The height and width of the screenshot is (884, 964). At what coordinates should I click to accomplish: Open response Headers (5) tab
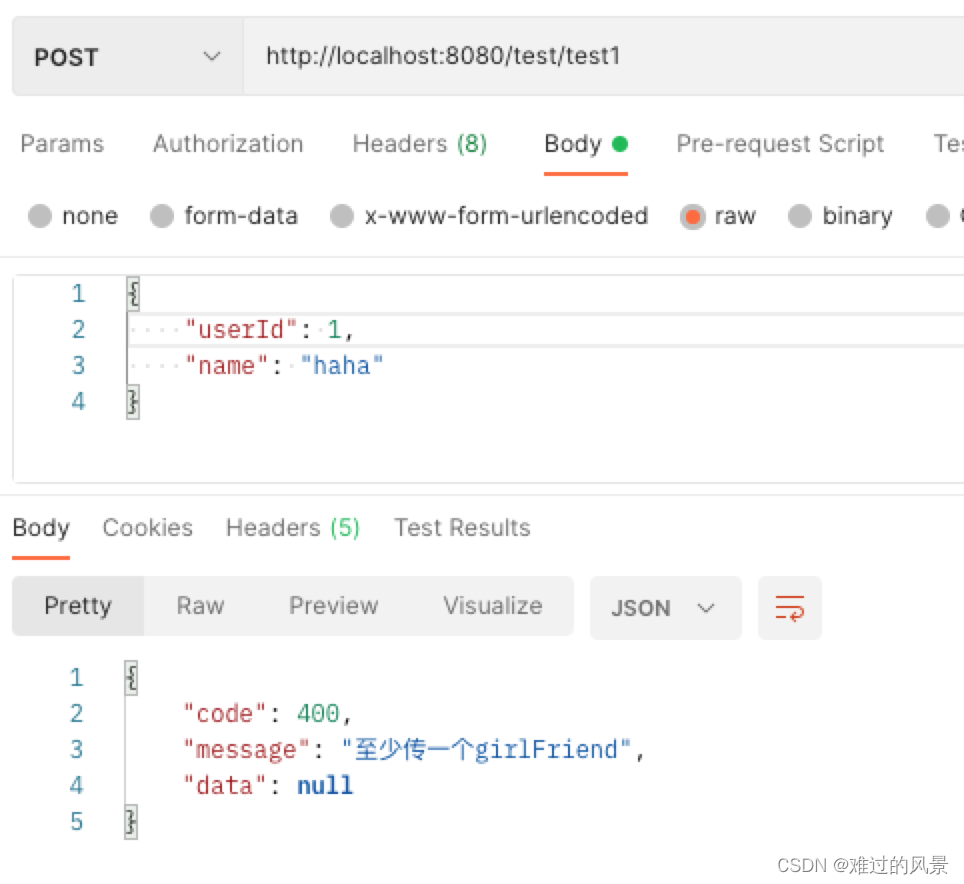293,528
